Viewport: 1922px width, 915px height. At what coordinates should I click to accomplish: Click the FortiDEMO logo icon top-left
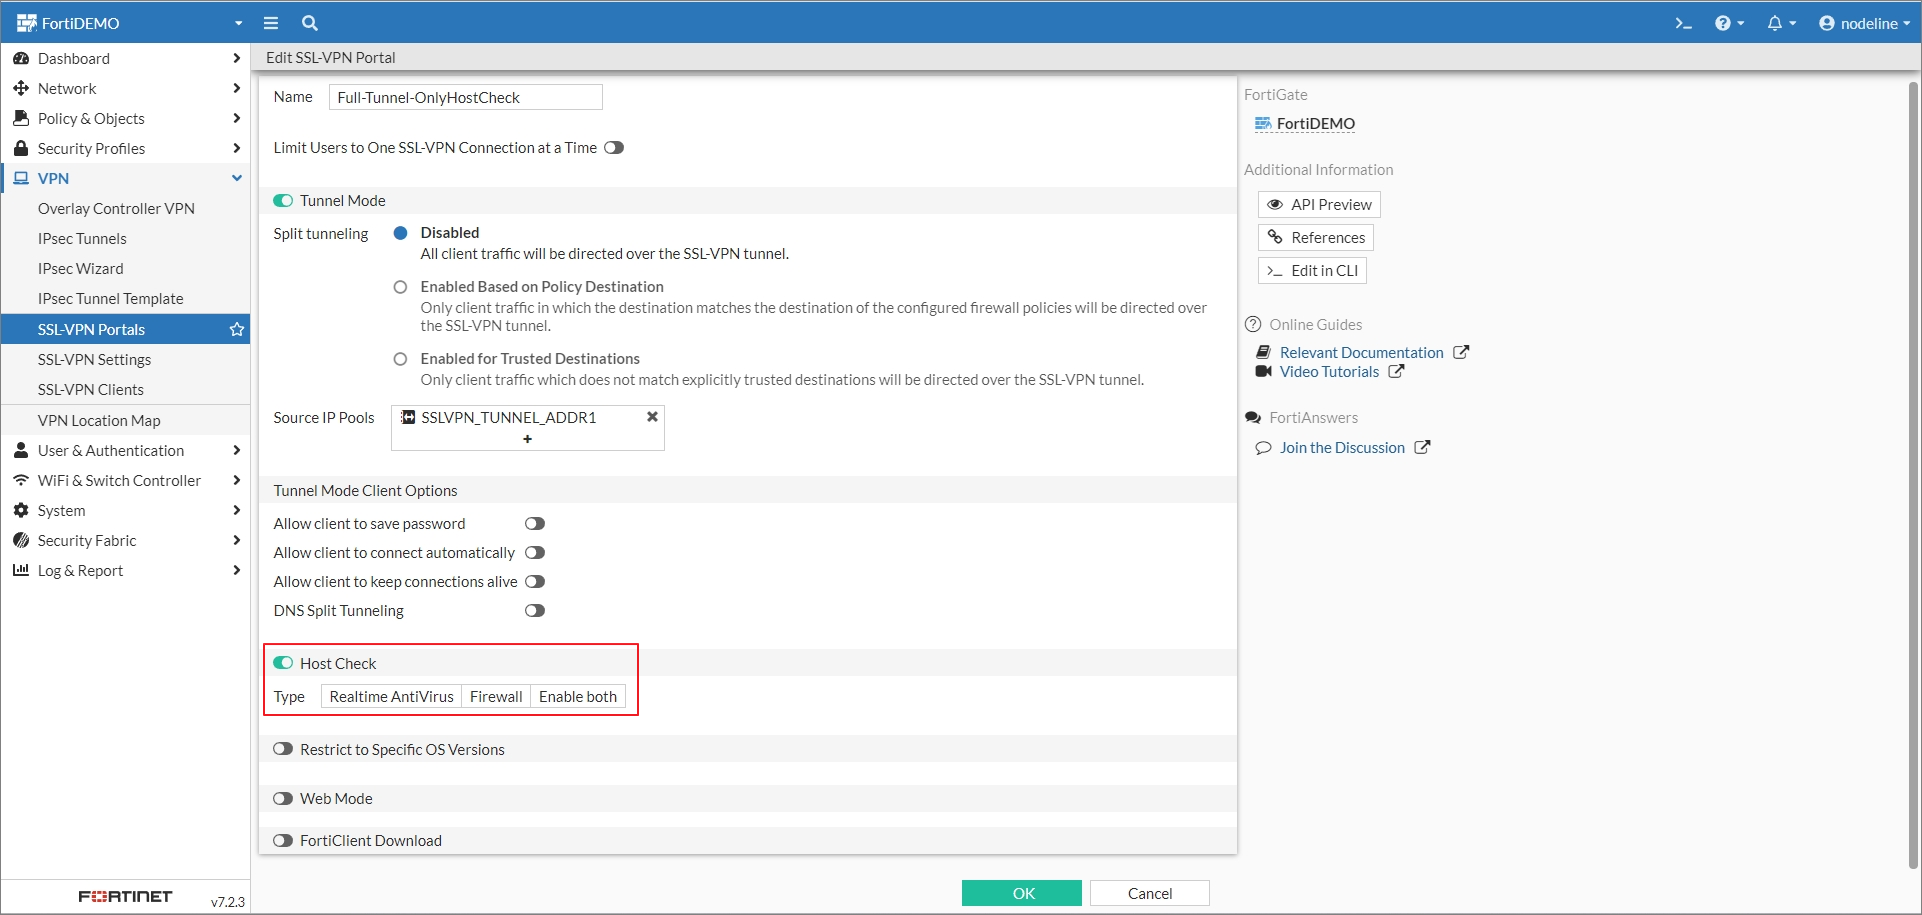[x=26, y=23]
